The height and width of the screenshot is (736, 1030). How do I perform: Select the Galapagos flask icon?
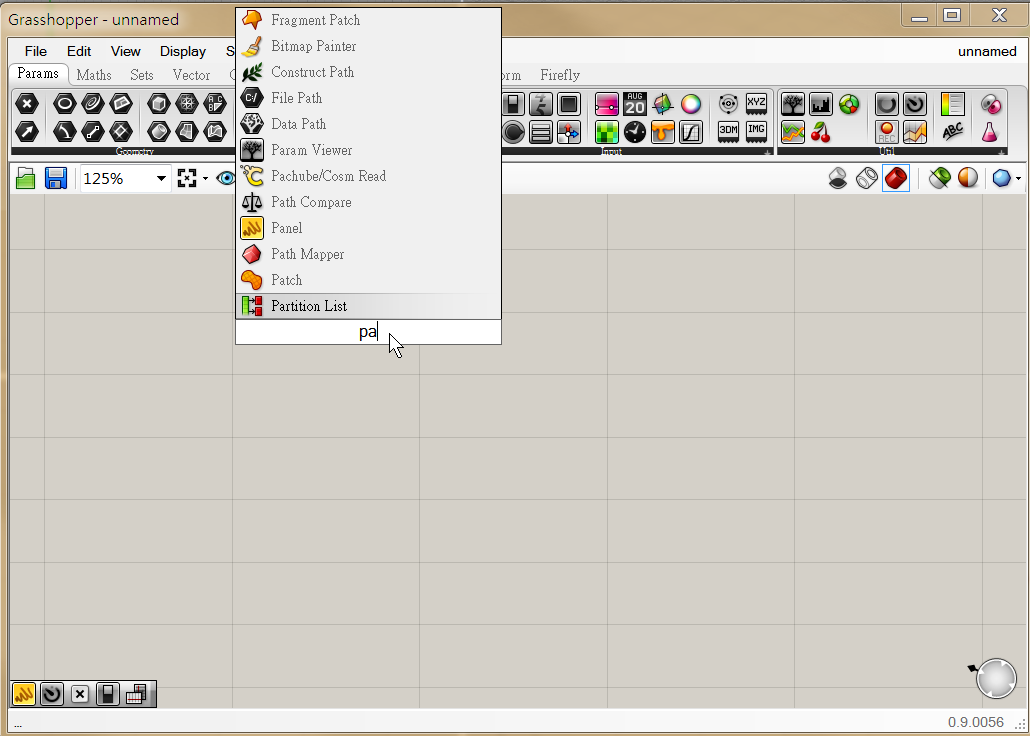(991, 131)
